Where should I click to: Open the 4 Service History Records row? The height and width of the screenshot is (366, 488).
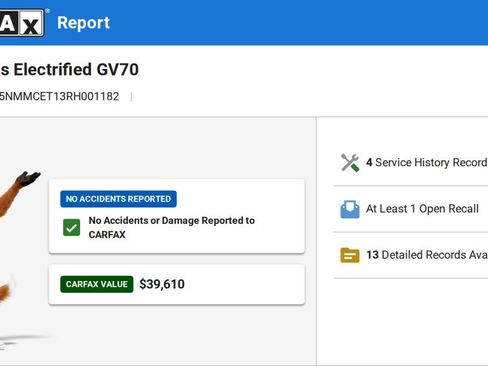click(411, 163)
